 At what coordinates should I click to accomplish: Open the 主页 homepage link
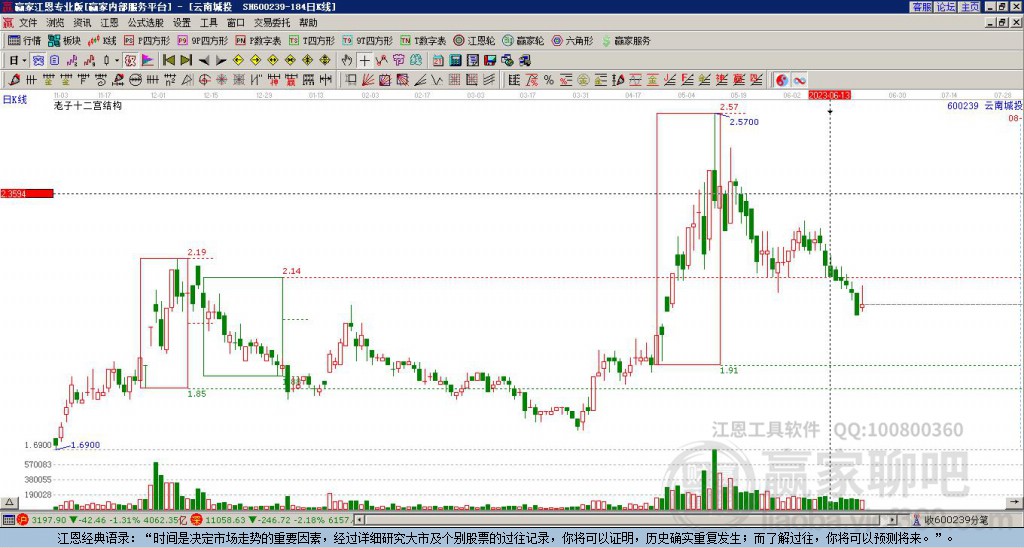point(970,7)
